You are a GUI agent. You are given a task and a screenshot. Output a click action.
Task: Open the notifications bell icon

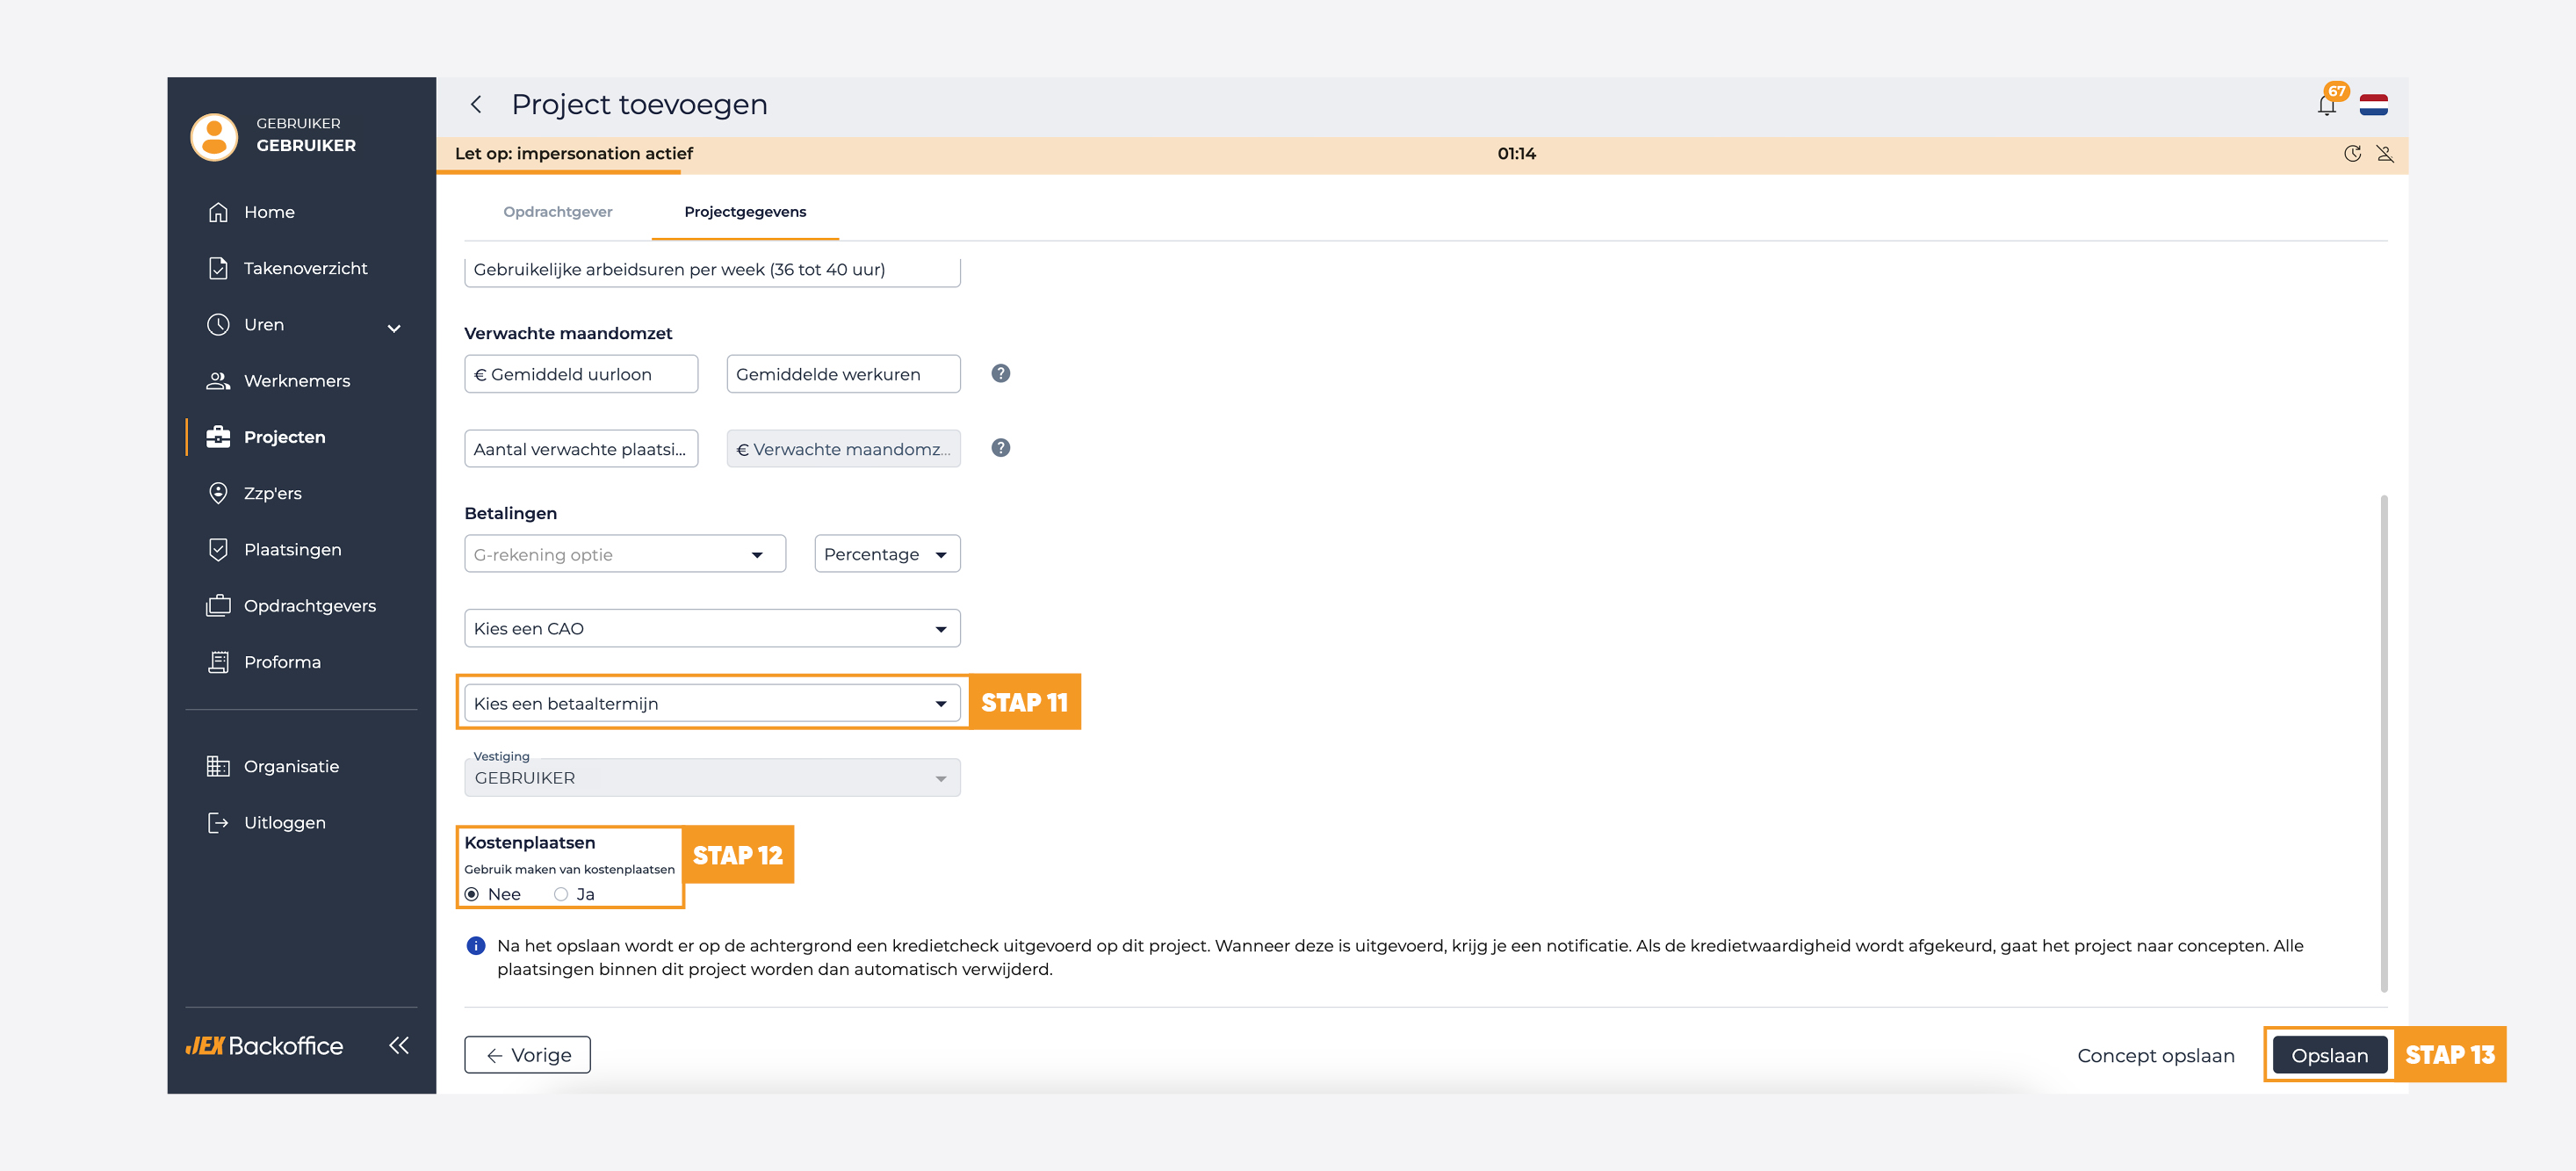click(2327, 105)
